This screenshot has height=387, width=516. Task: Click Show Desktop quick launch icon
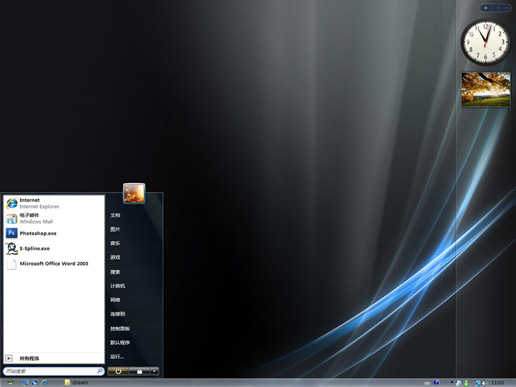pyautogui.click(x=26, y=382)
